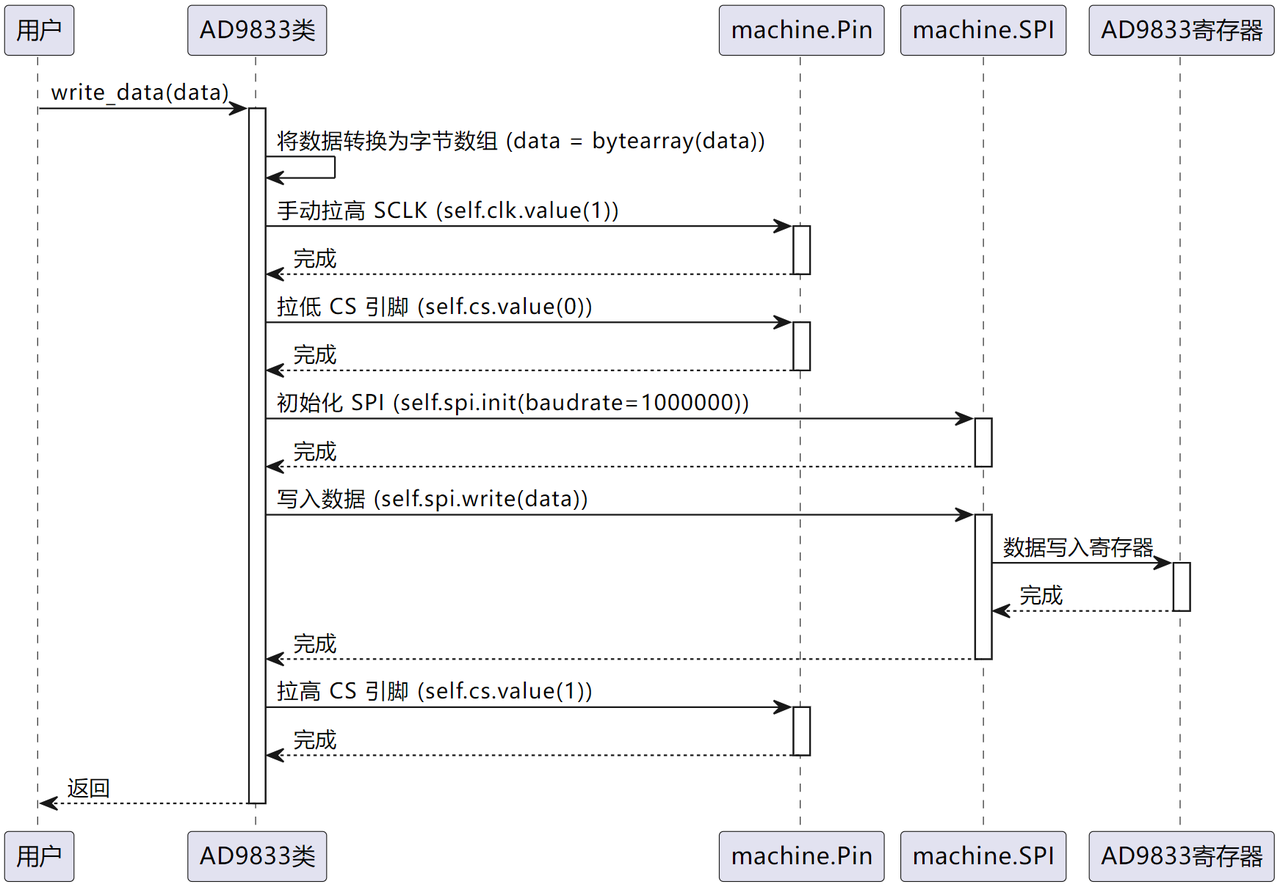Click the 手动拉高 SCLK message label
1280x887 pixels.
[448, 210]
